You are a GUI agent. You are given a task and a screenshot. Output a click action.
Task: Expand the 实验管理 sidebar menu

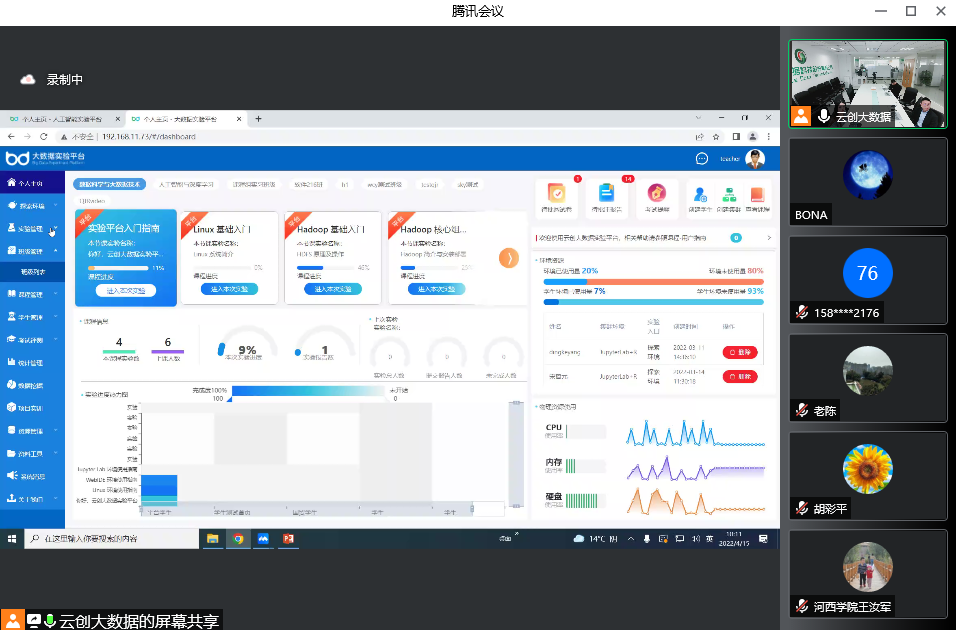point(32,228)
